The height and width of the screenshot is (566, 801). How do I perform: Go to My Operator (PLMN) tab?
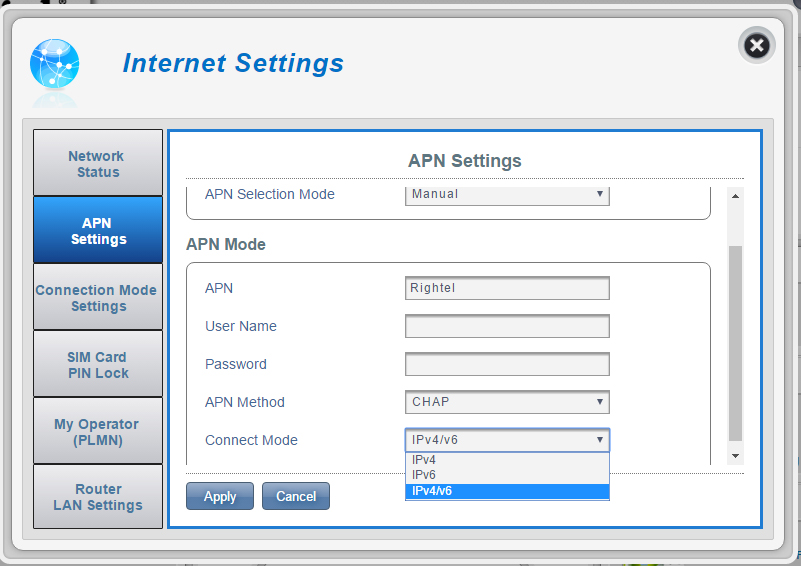pyautogui.click(x=97, y=432)
